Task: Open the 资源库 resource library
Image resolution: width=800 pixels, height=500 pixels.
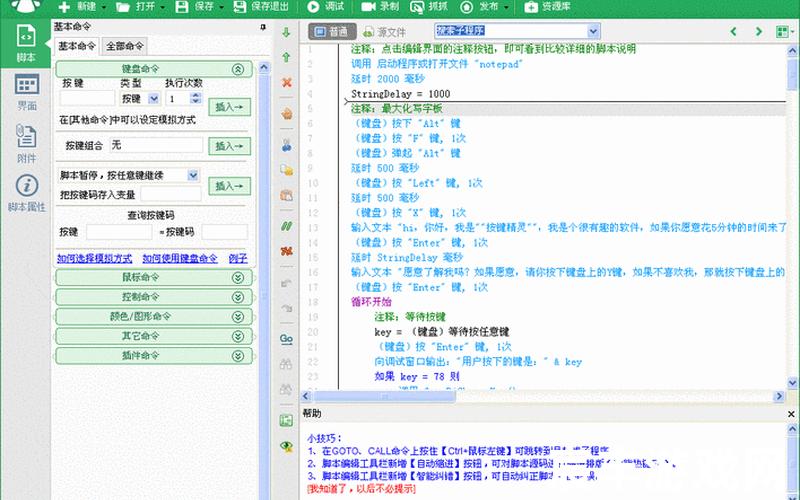Action: 547,7
